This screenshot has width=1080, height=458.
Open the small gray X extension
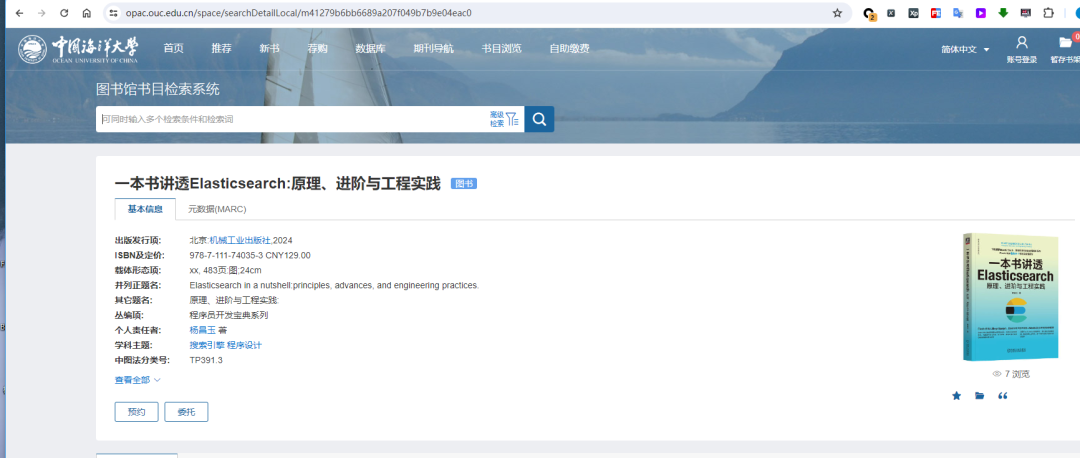[x=891, y=13]
